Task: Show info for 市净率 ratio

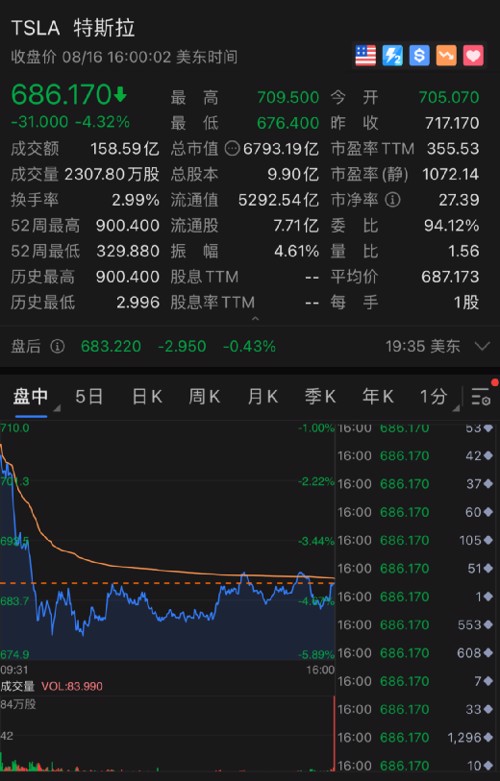Action: coord(393,200)
